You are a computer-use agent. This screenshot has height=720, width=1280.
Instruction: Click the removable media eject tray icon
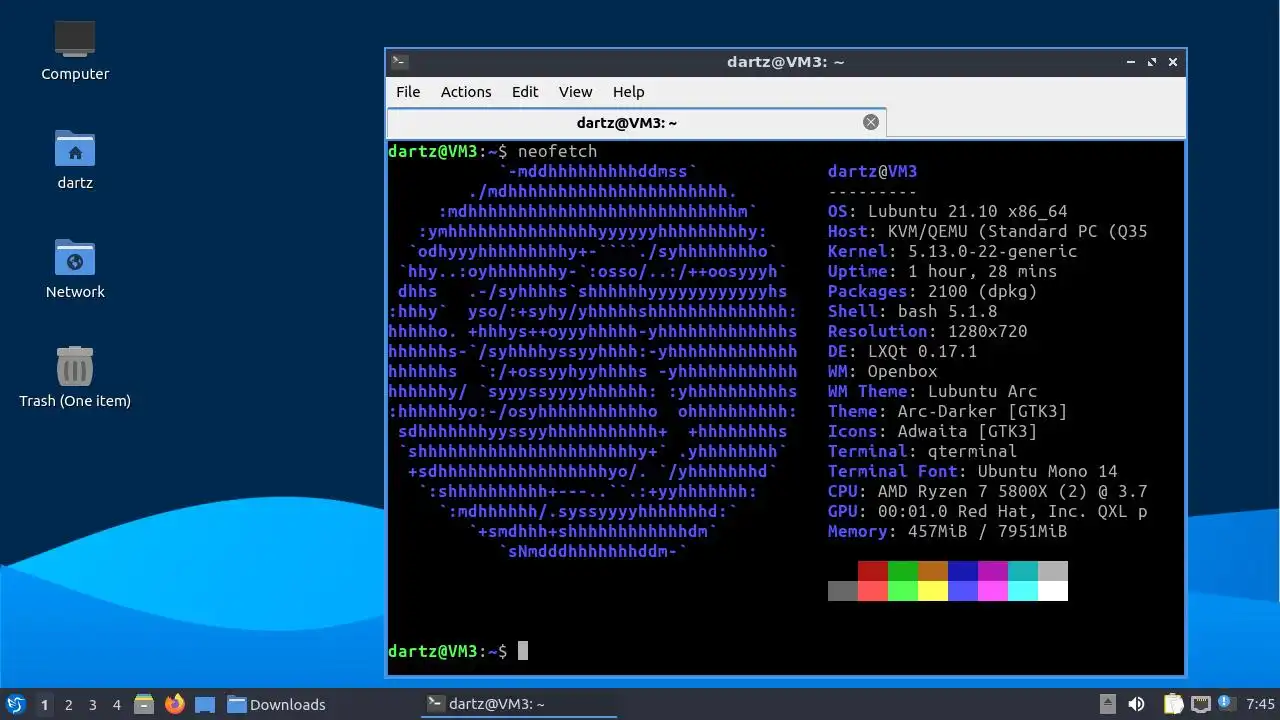(1107, 704)
